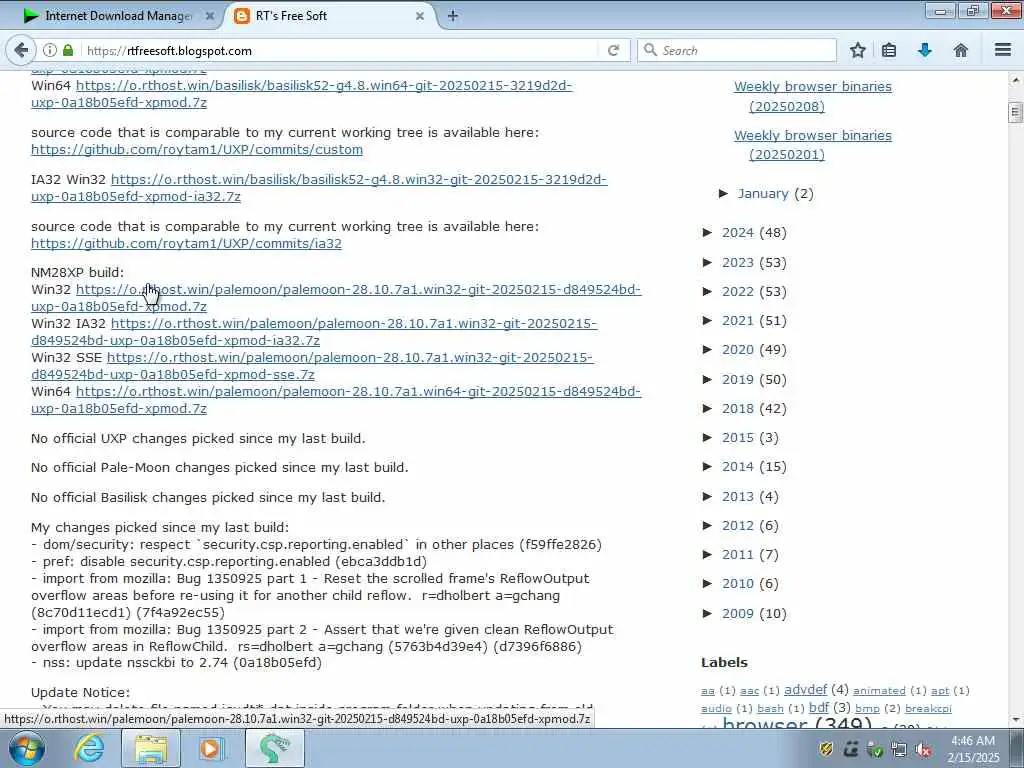
Task: Open the 2010 archive year link
Action: tap(737, 583)
